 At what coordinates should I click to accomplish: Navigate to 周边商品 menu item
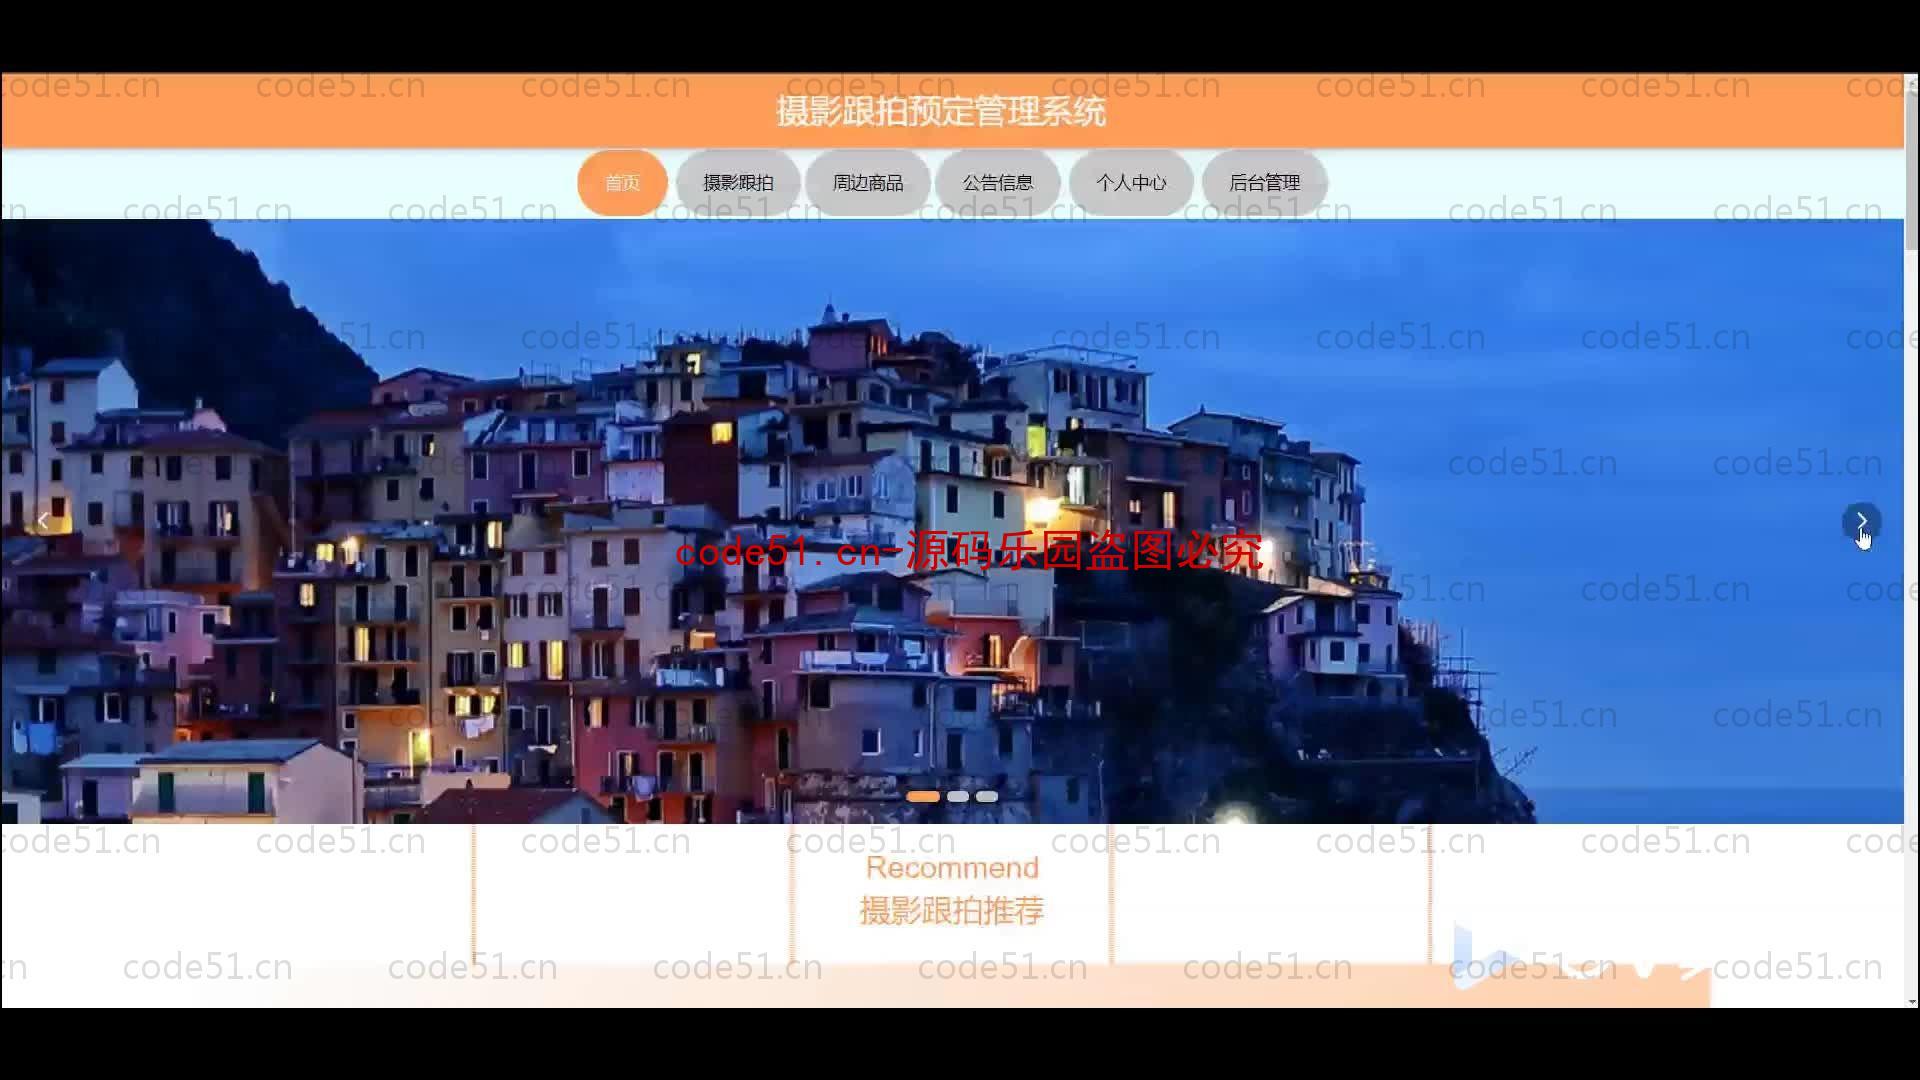pyautogui.click(x=868, y=182)
